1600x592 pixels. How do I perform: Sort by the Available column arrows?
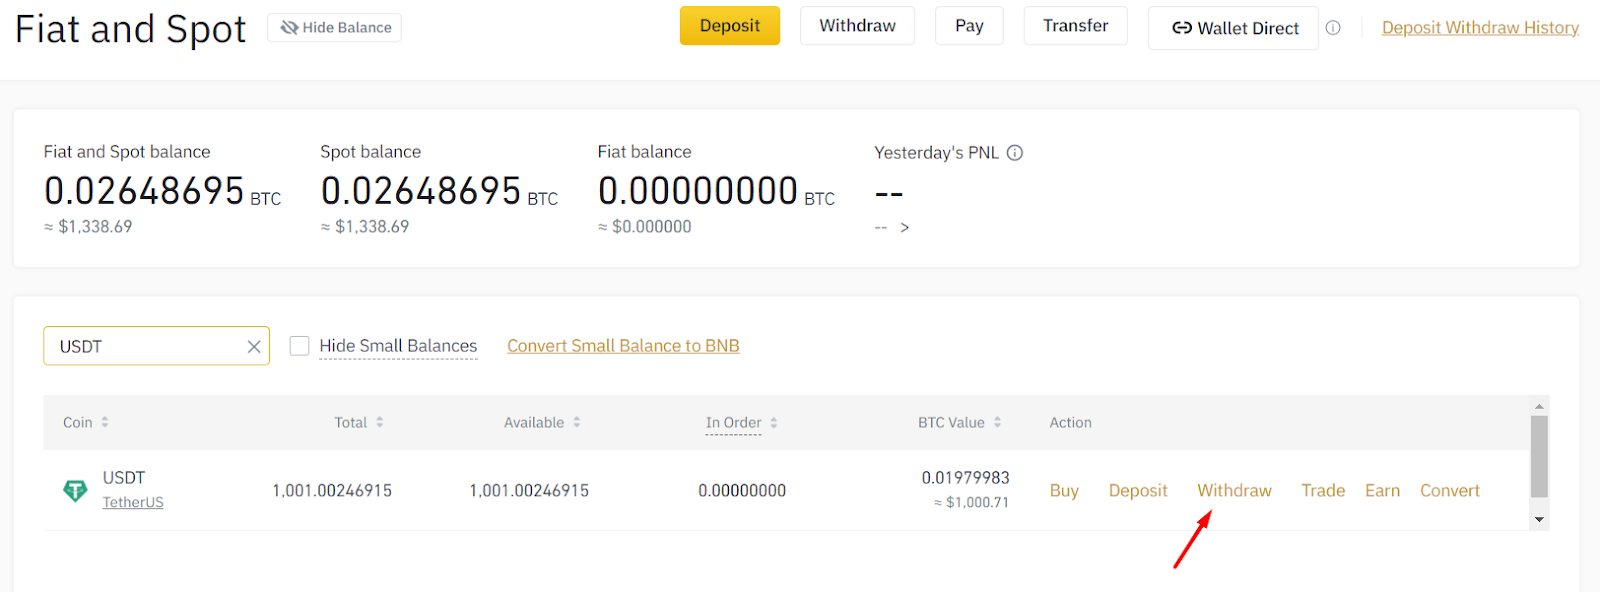pos(577,423)
